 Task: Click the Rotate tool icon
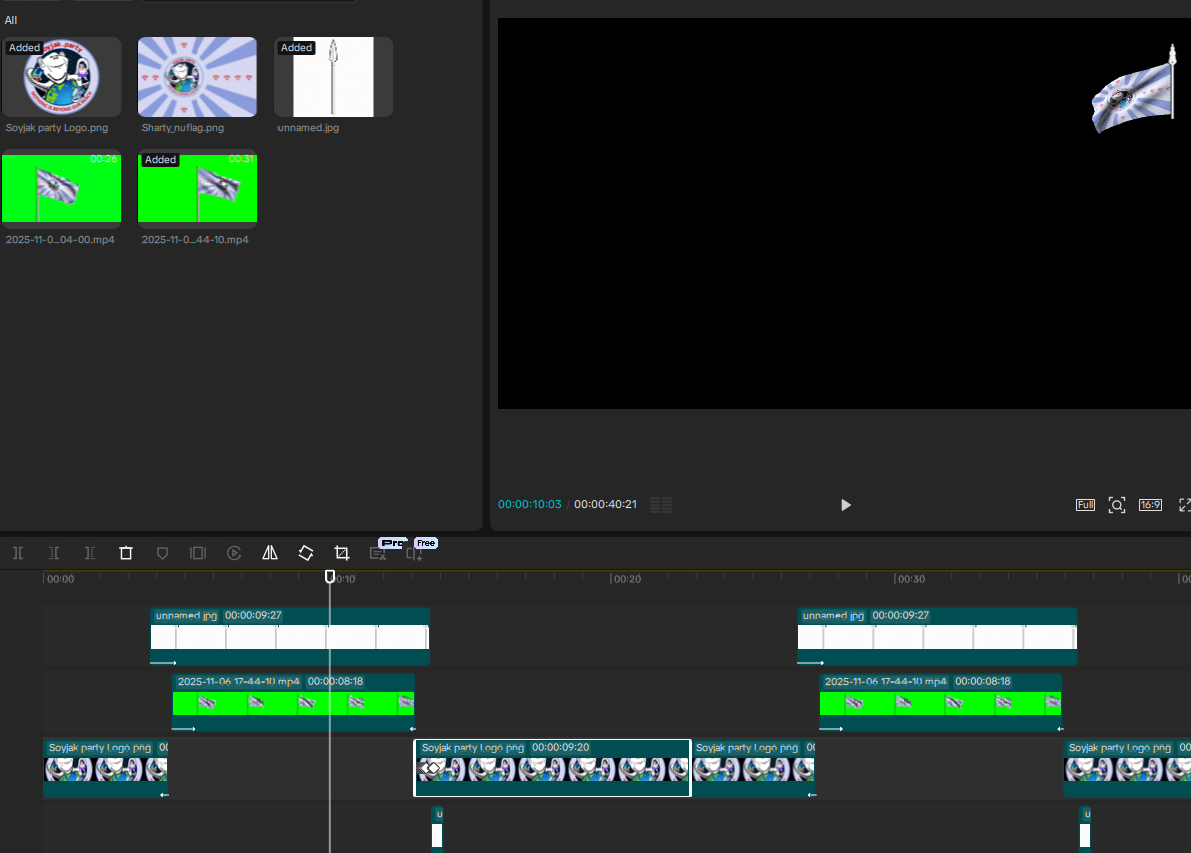click(x=306, y=553)
